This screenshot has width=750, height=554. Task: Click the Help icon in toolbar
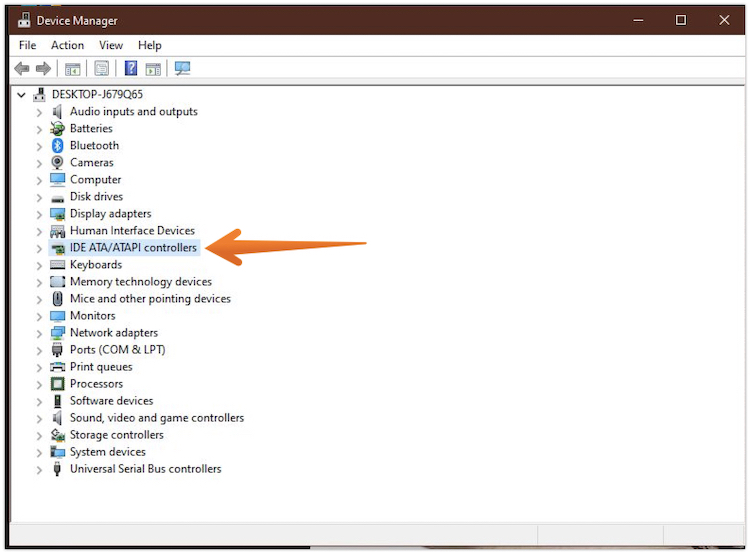131,69
